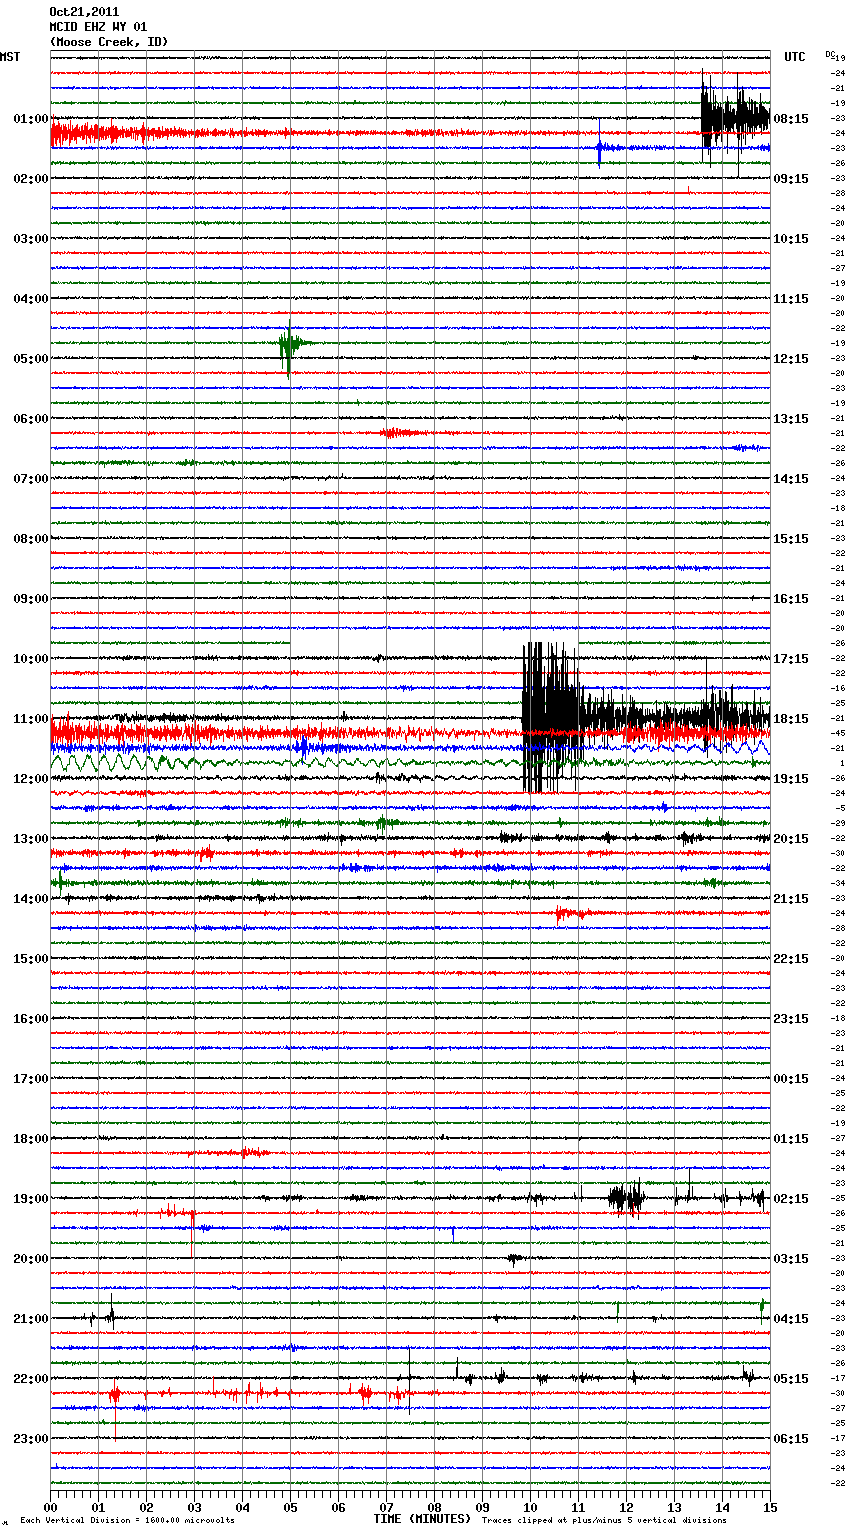
Task: Click minute tick label 10 on bottom axis
Action: (x=531, y=1507)
